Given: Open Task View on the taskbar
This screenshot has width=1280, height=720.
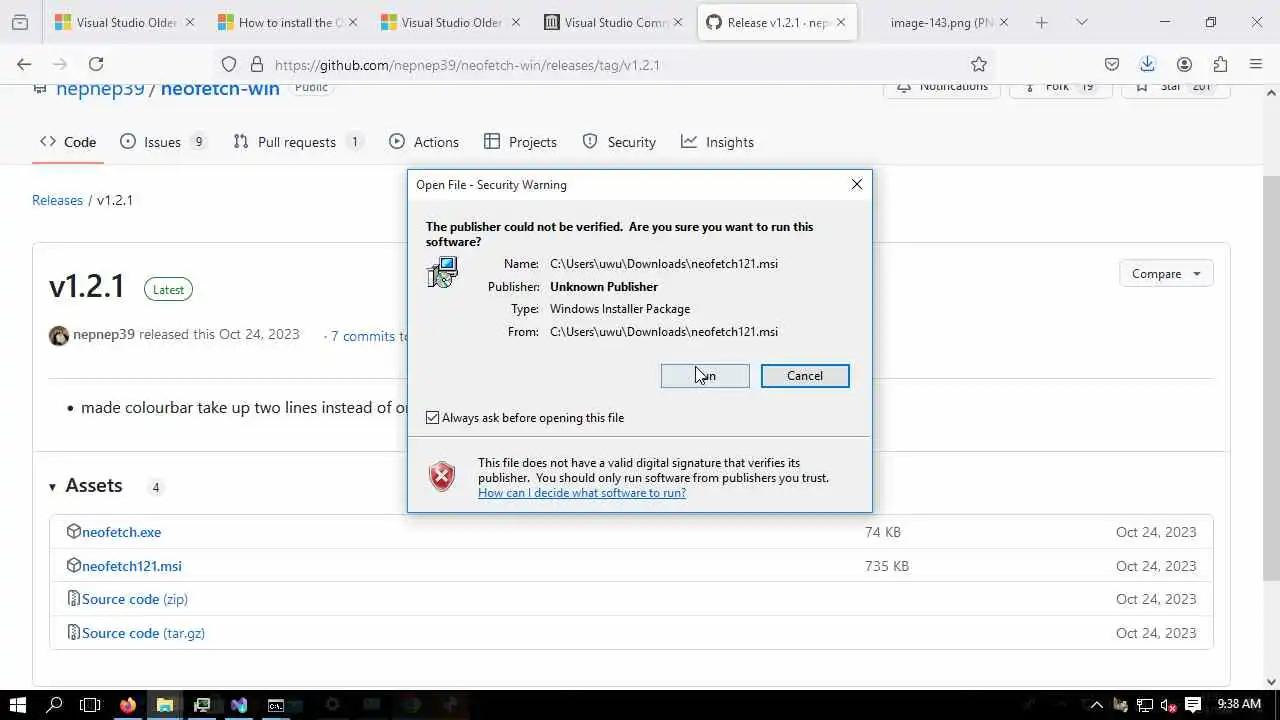Looking at the screenshot, I should click(90, 705).
